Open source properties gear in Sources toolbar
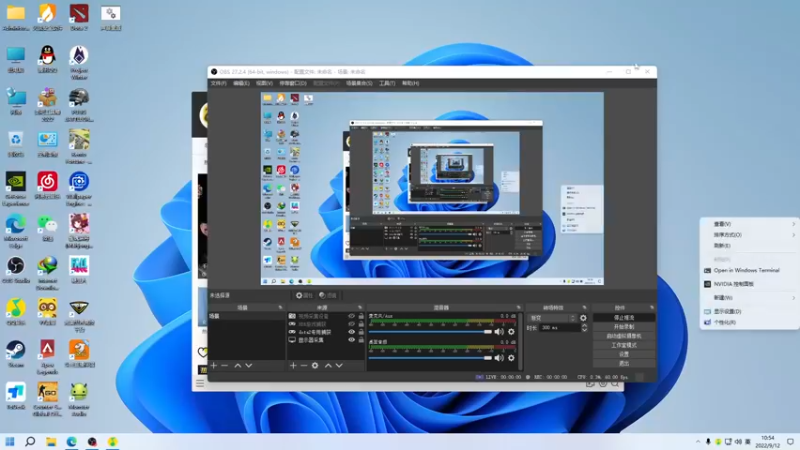Viewport: 800px width, 450px height. 315,365
